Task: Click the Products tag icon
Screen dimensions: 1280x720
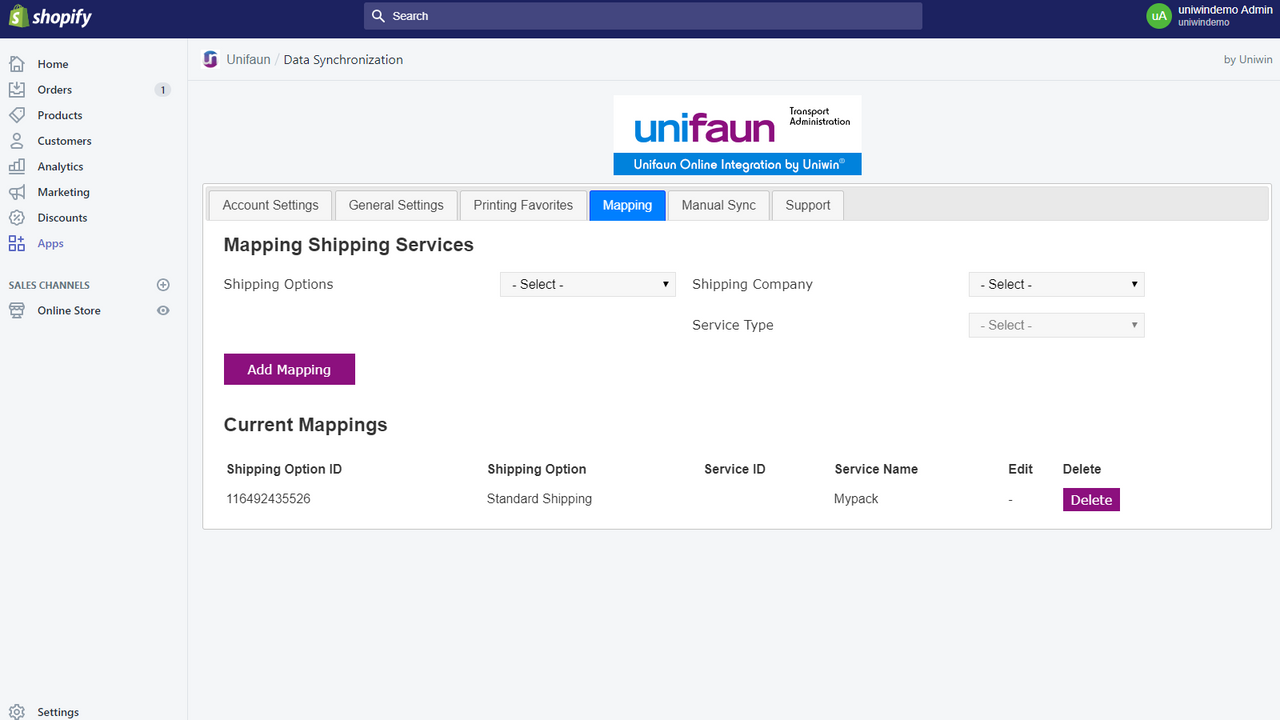Action: [16, 115]
